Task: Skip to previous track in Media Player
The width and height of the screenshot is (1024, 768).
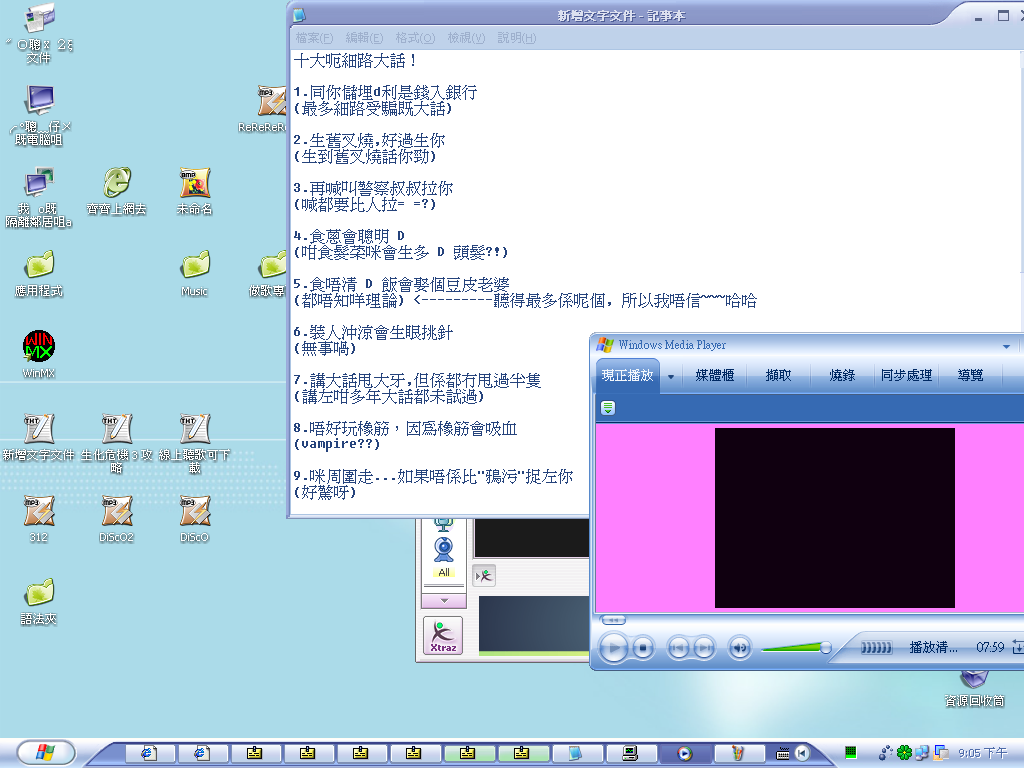Action: (x=678, y=648)
